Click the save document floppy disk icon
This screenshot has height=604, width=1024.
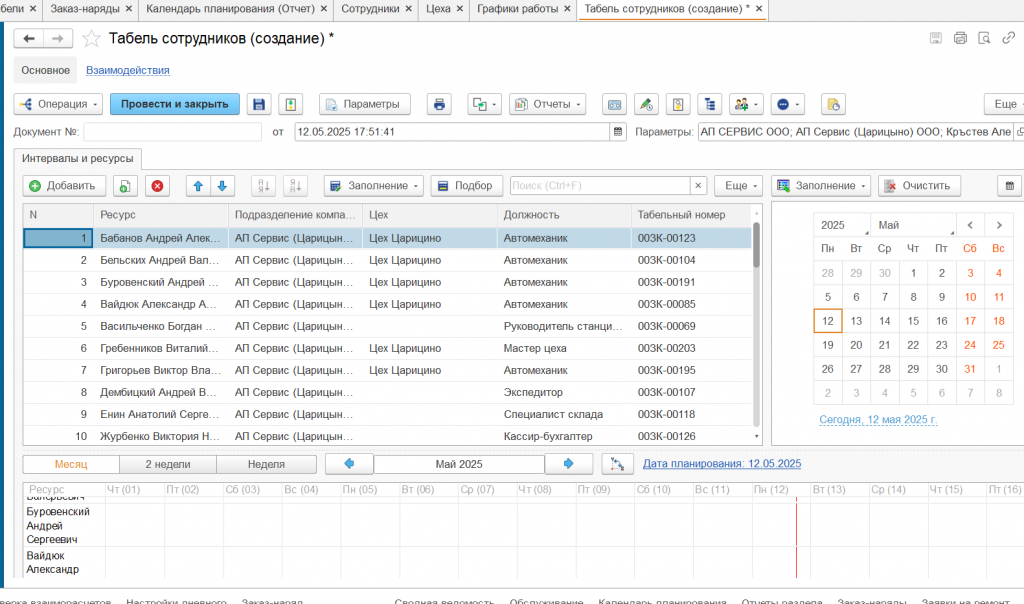(x=259, y=104)
